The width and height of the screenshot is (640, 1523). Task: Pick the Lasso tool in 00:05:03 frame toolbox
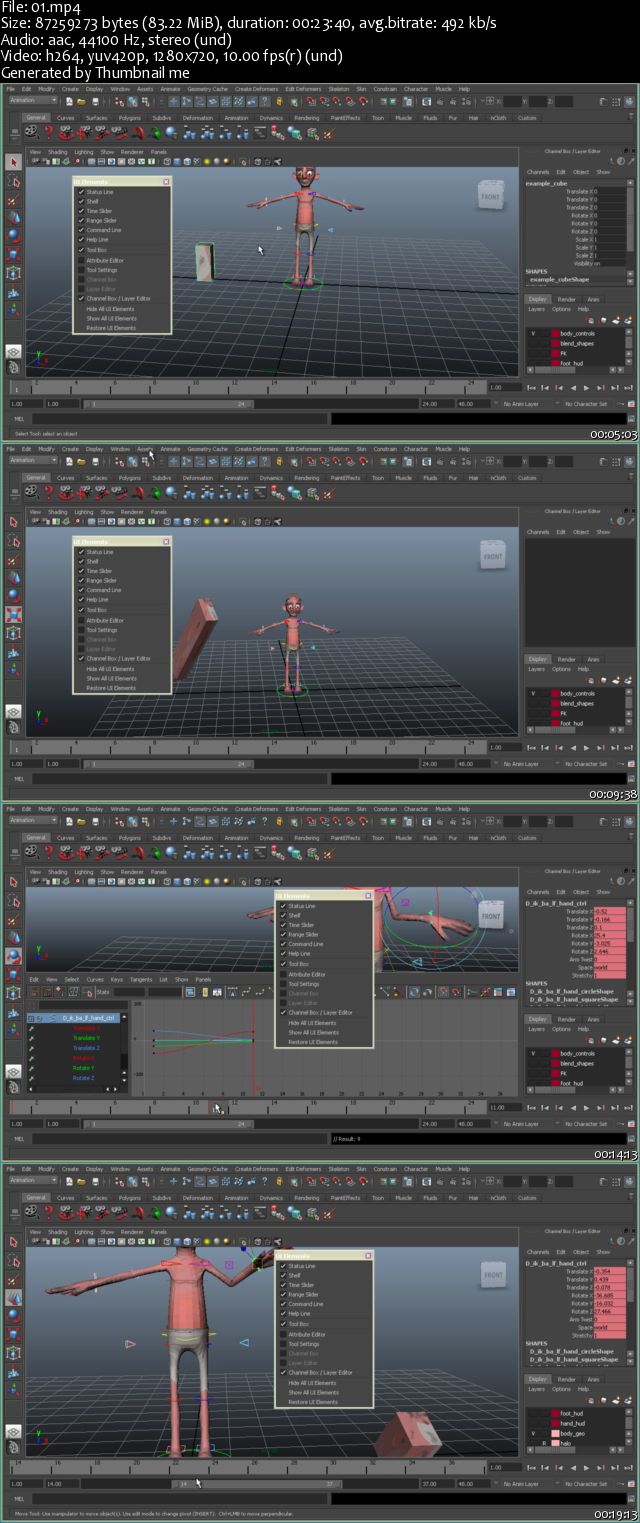pyautogui.click(x=14, y=181)
